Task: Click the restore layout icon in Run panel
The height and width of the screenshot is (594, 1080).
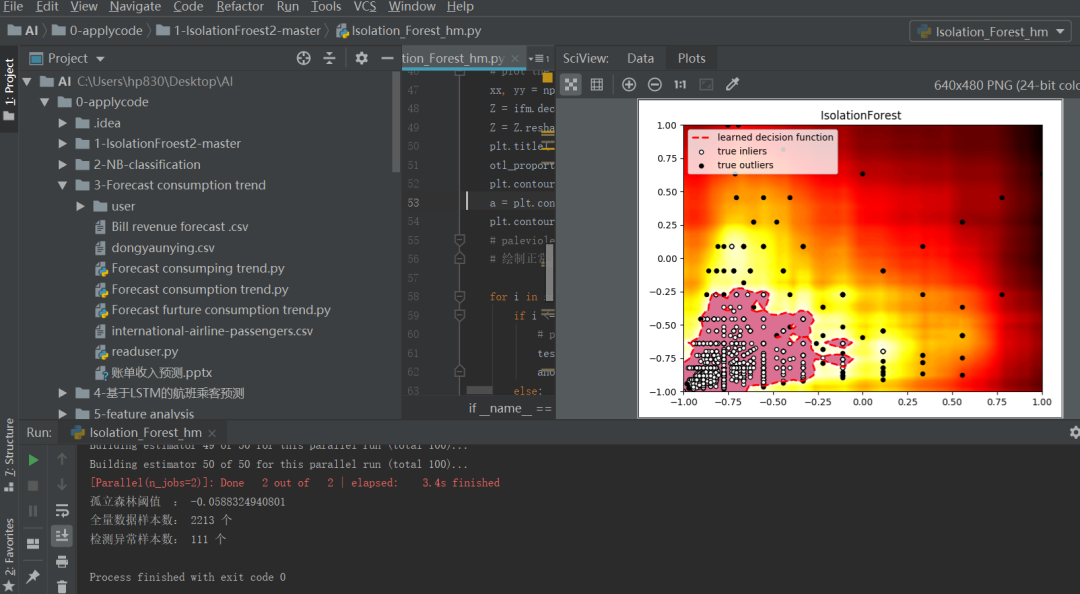Action: pos(33,544)
